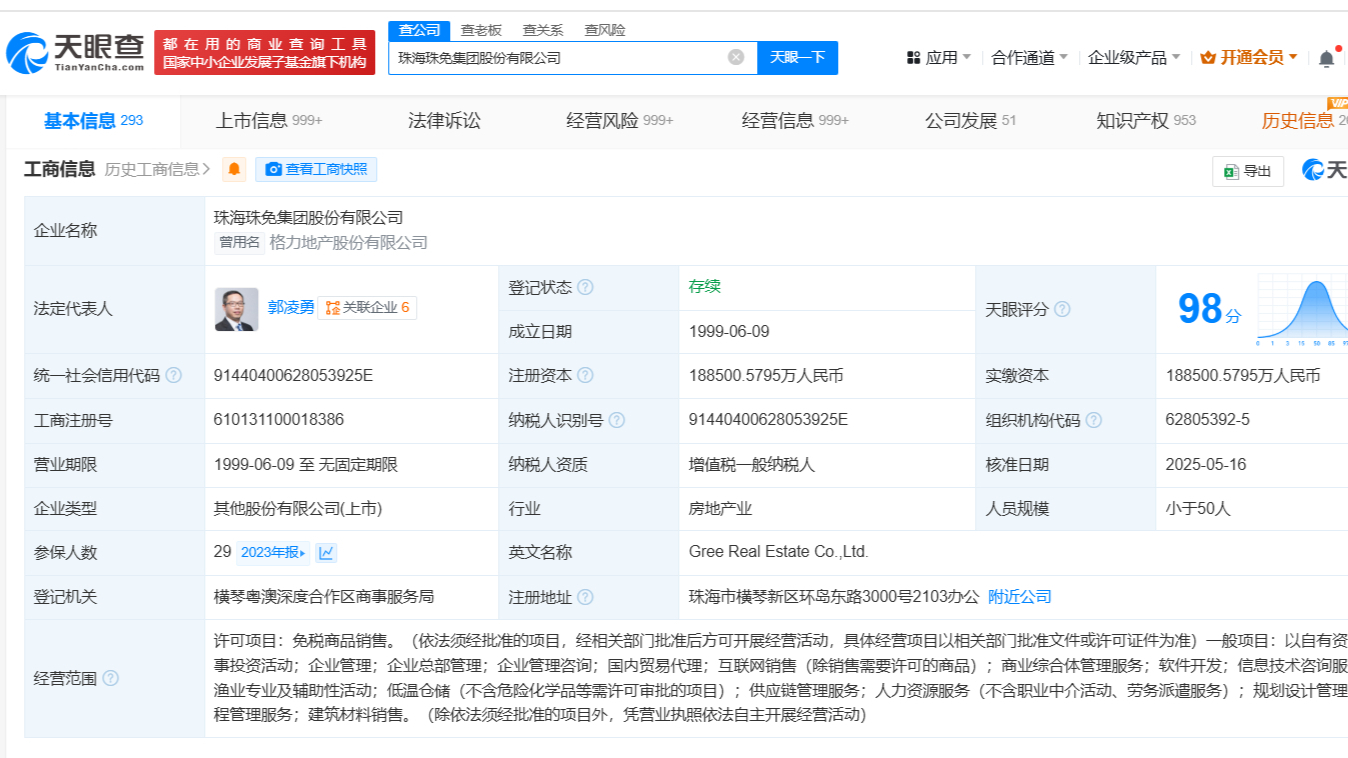
Task: Open the trend chart icon for 参保人数
Action: click(327, 553)
